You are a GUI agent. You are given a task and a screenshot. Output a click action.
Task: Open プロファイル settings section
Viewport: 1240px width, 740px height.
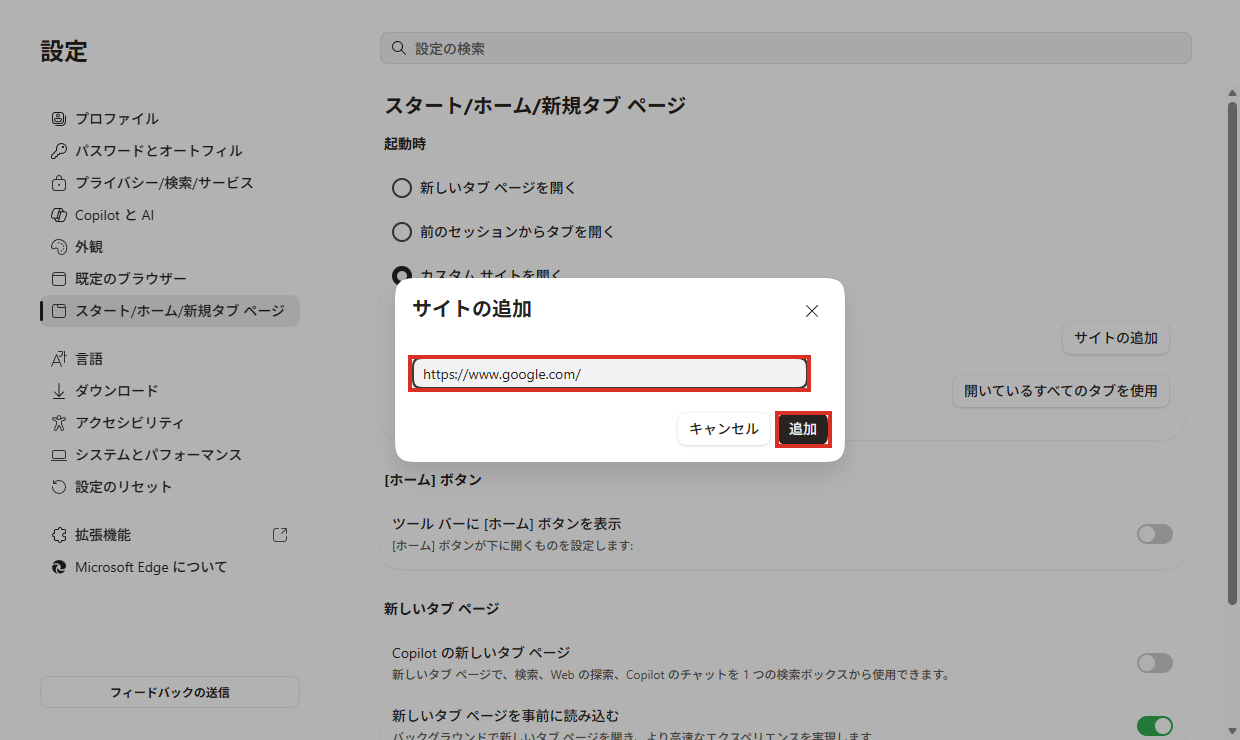pos(170,118)
